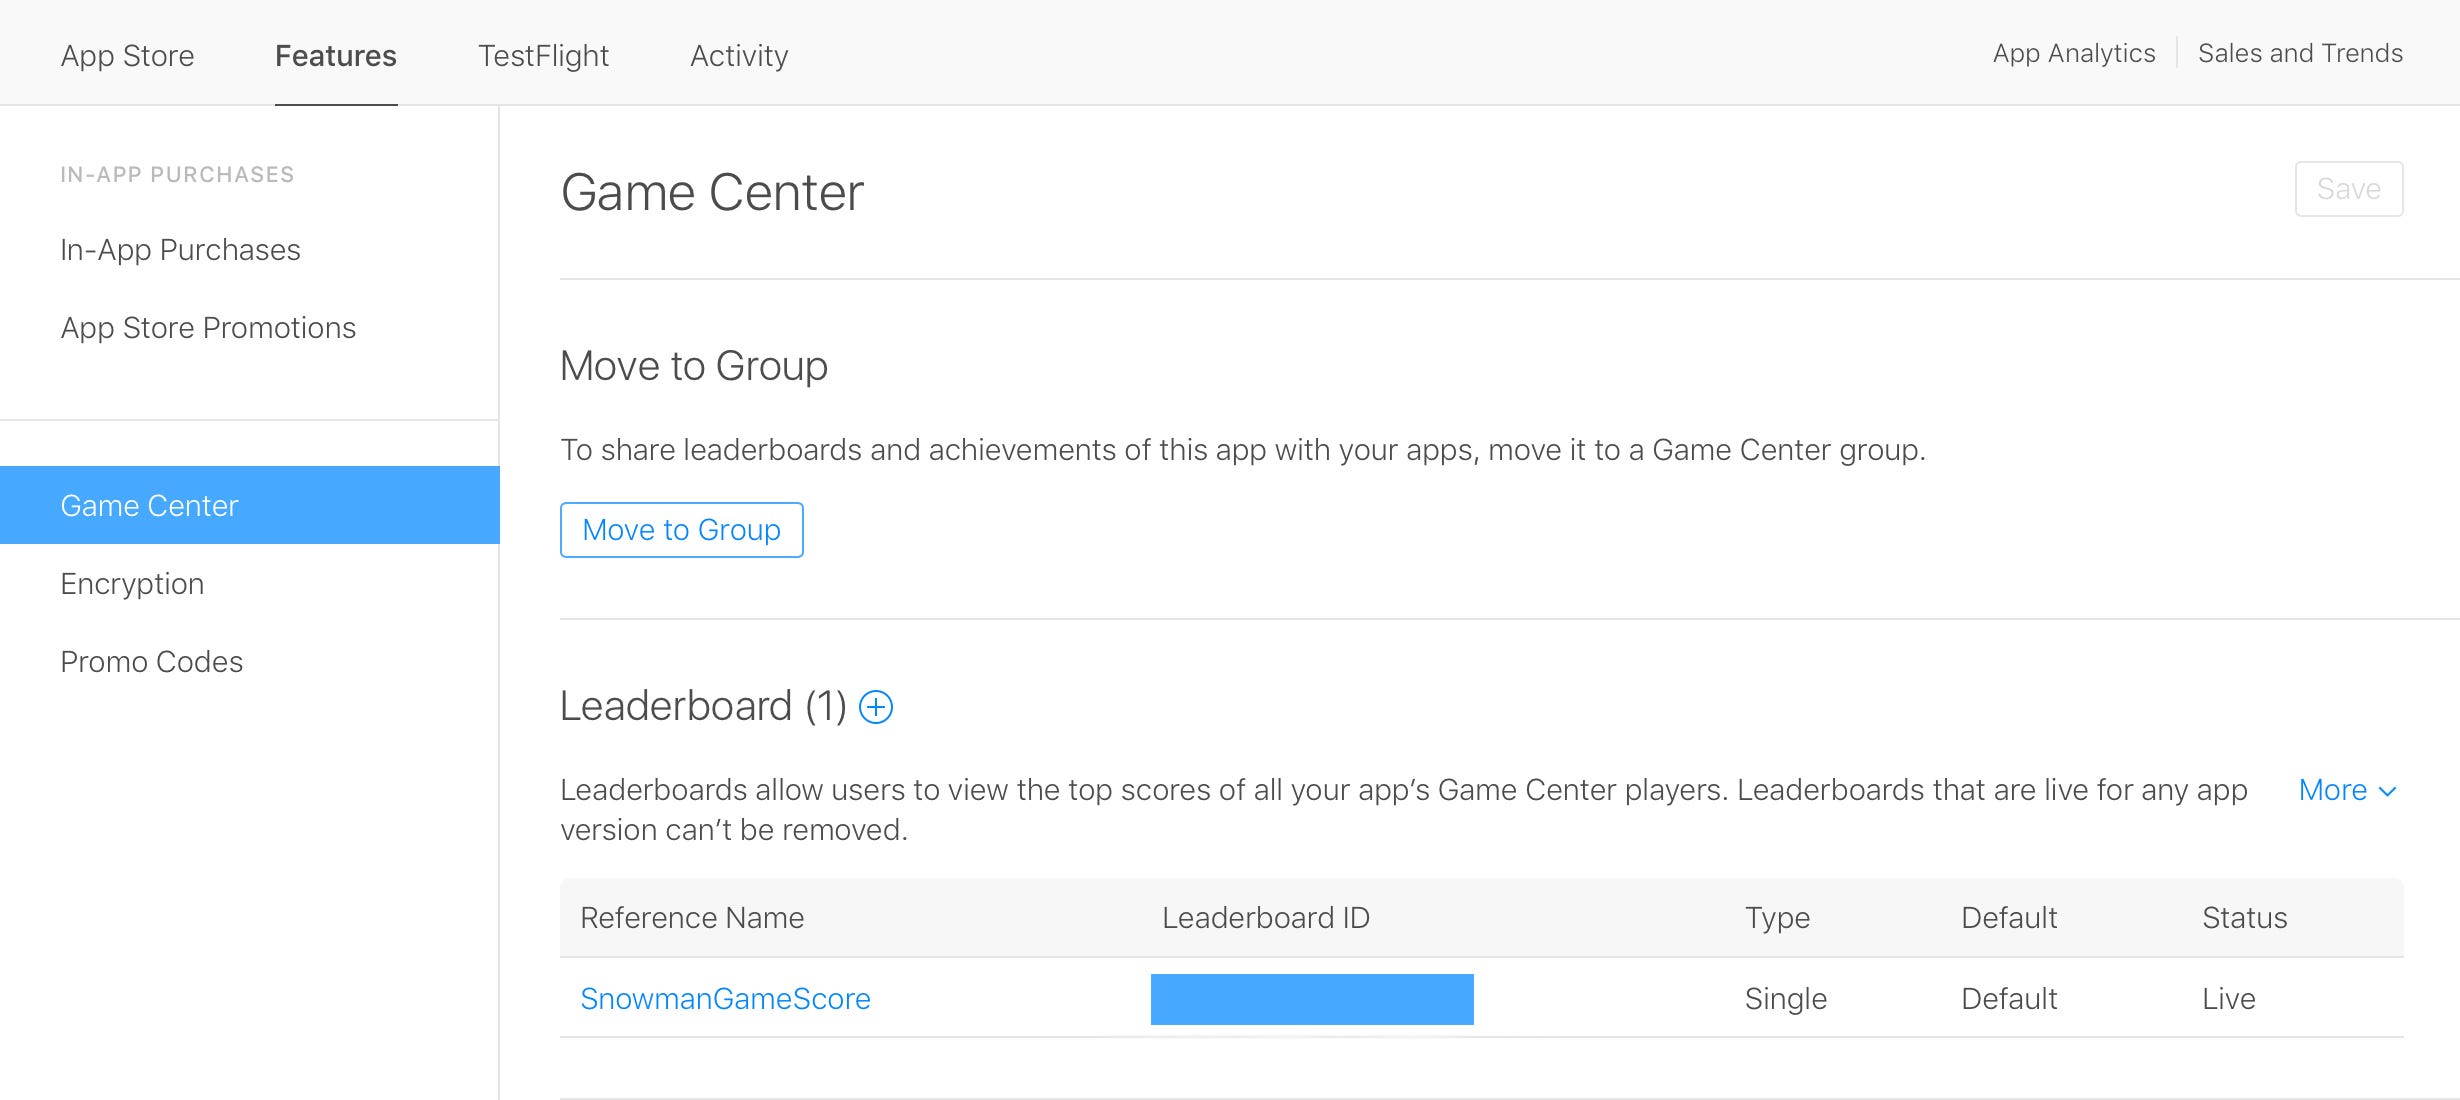This screenshot has width=2460, height=1100.
Task: Click the redacted Leaderboard ID cell
Action: 1312,999
